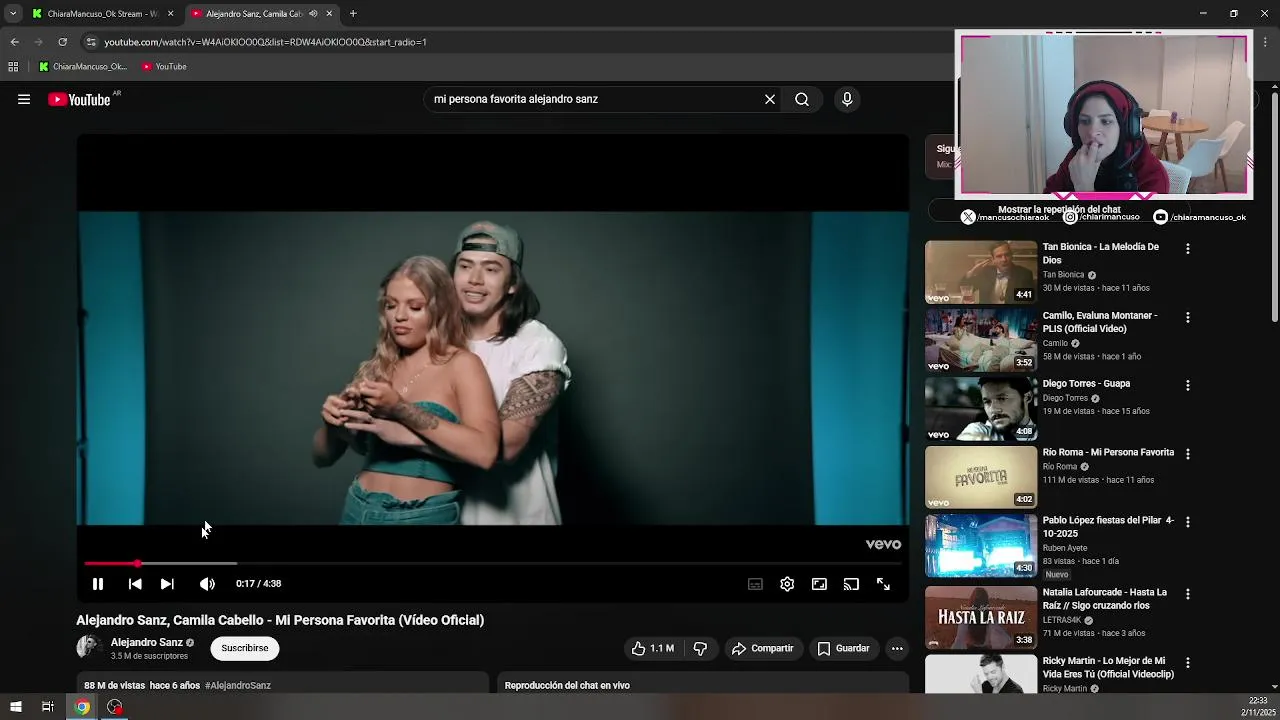Click the browser address bar URL
This screenshot has width=1280, height=720.
pos(265,42)
